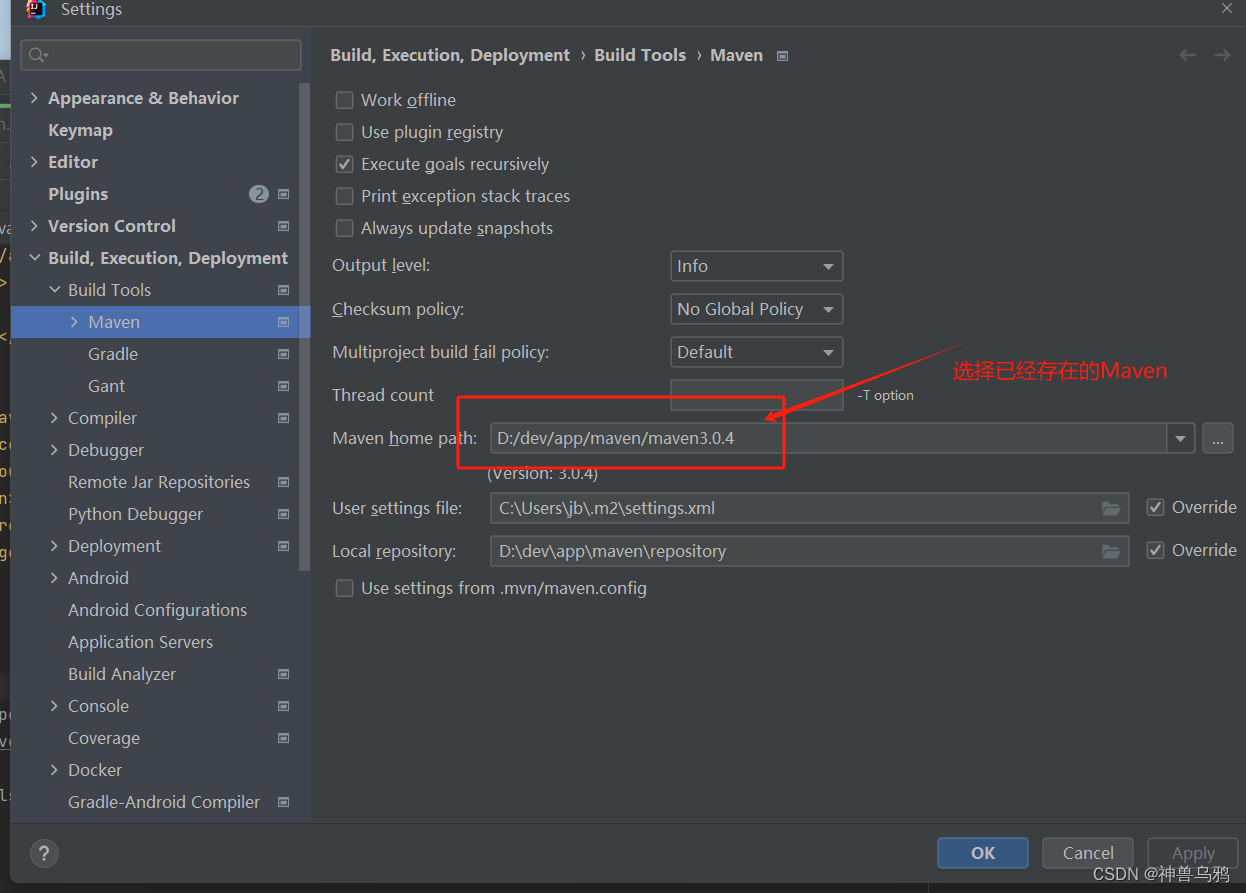Enable Print exception stack traces
The height and width of the screenshot is (893, 1246).
(344, 196)
